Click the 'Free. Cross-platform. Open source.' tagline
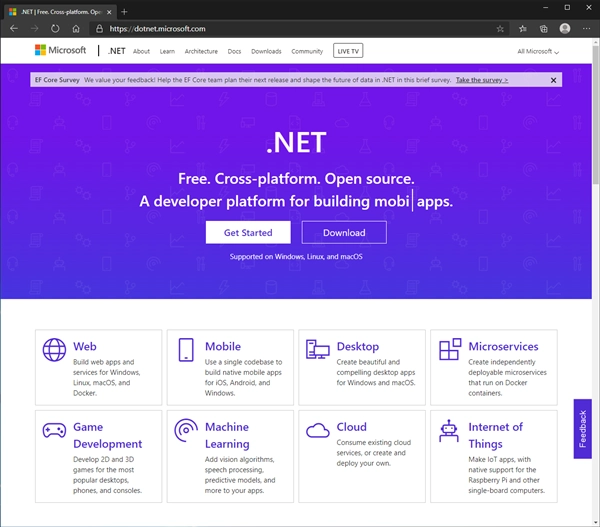 (296, 179)
